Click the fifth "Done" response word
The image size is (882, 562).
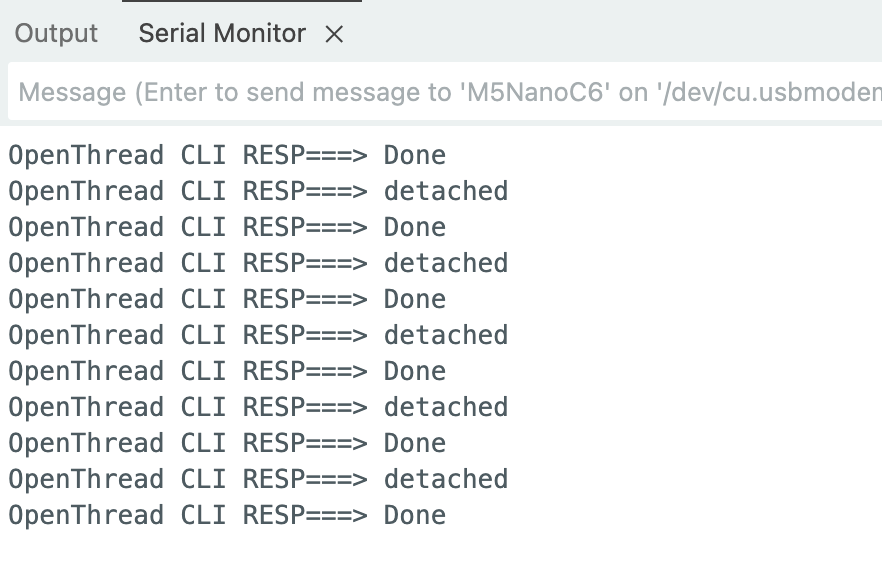tap(415, 443)
